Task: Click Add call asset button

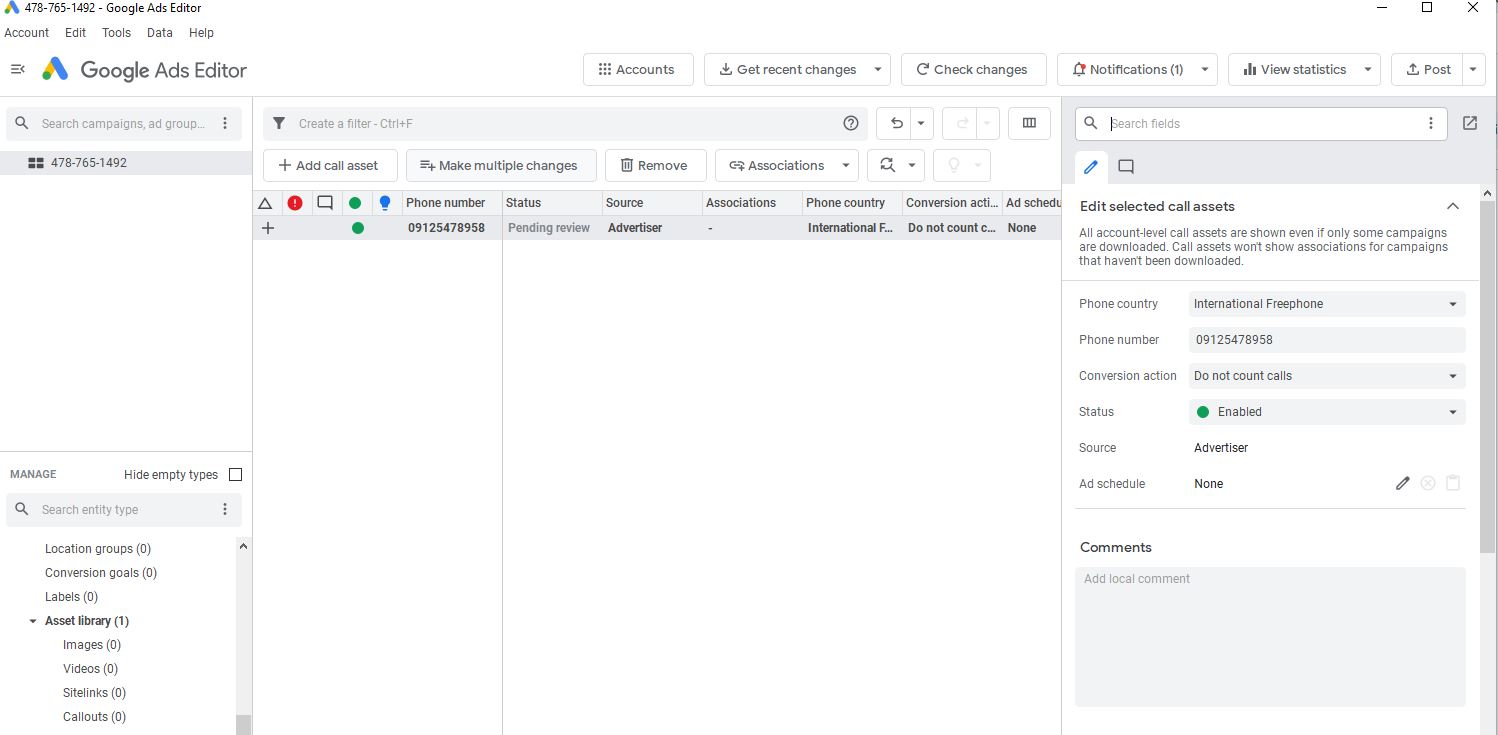Action: [330, 165]
